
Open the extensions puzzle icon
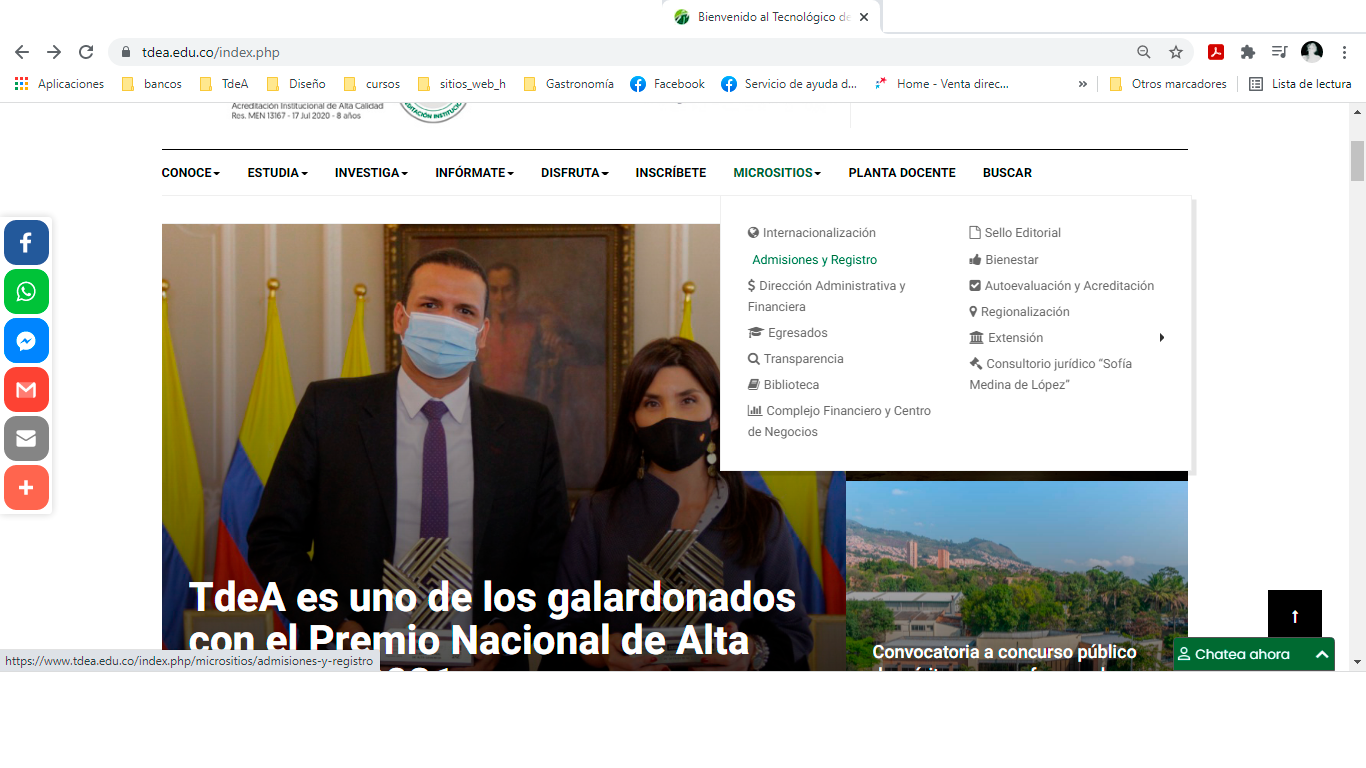coord(1248,52)
